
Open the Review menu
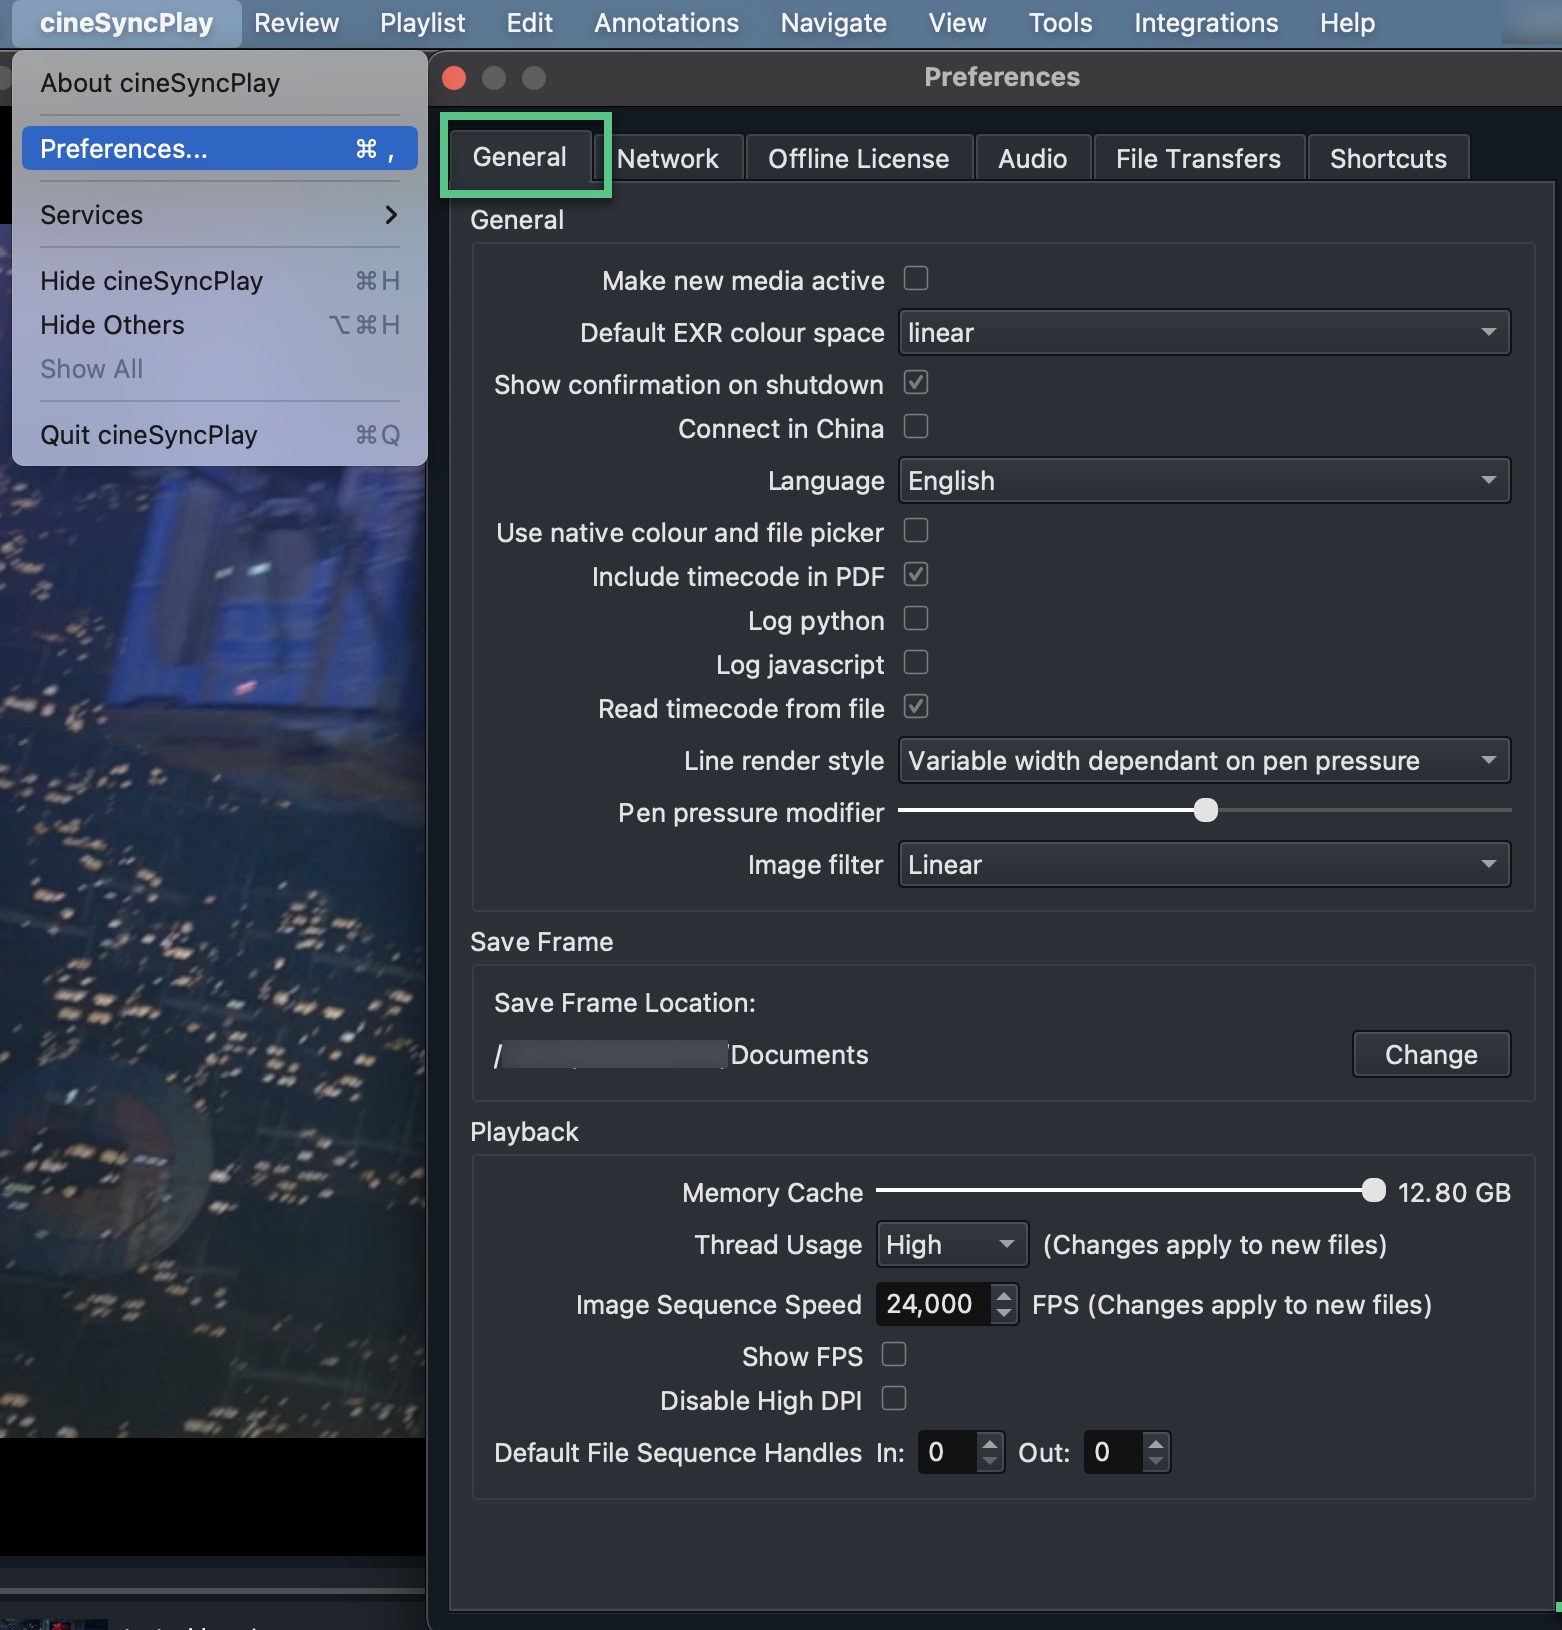[297, 23]
